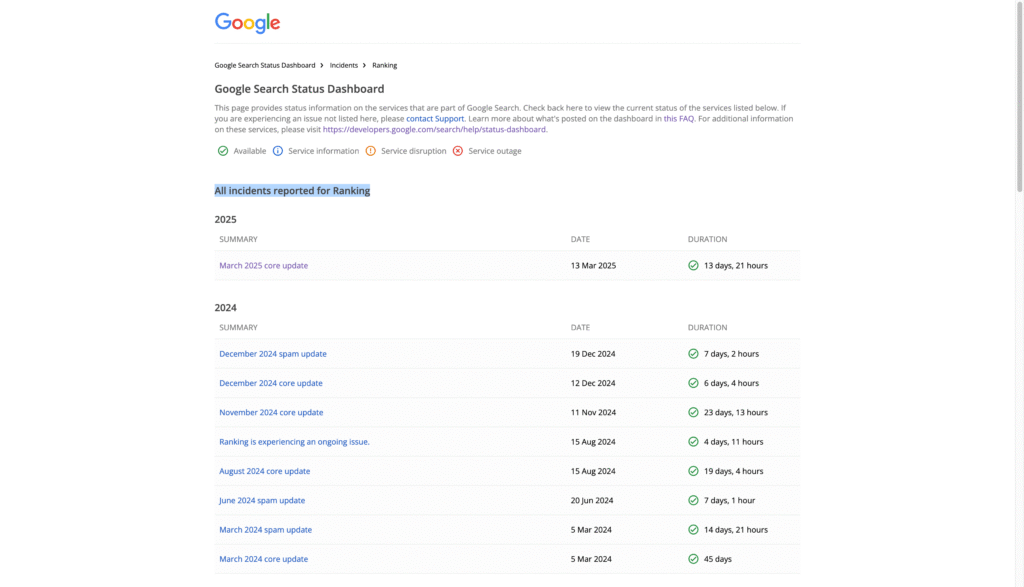
Task: Open Google Search Status Dashboard breadcrumb
Action: point(264,65)
